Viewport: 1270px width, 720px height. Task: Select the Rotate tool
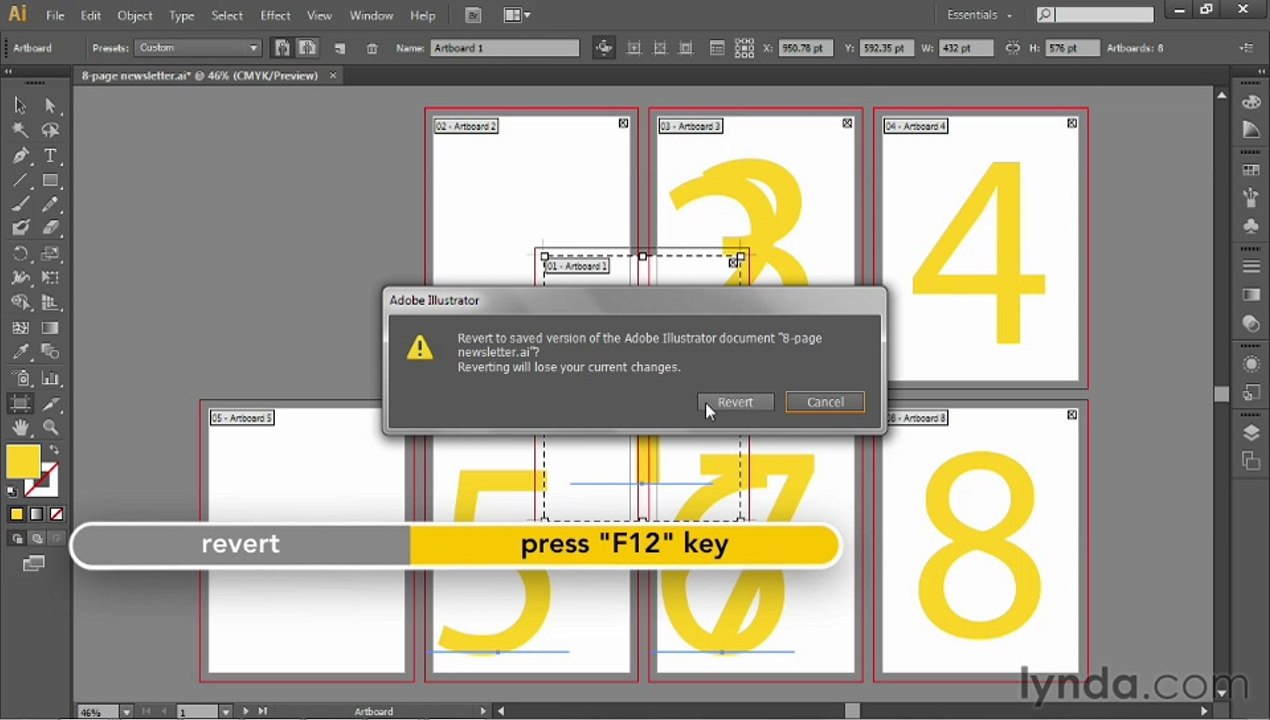(20, 254)
